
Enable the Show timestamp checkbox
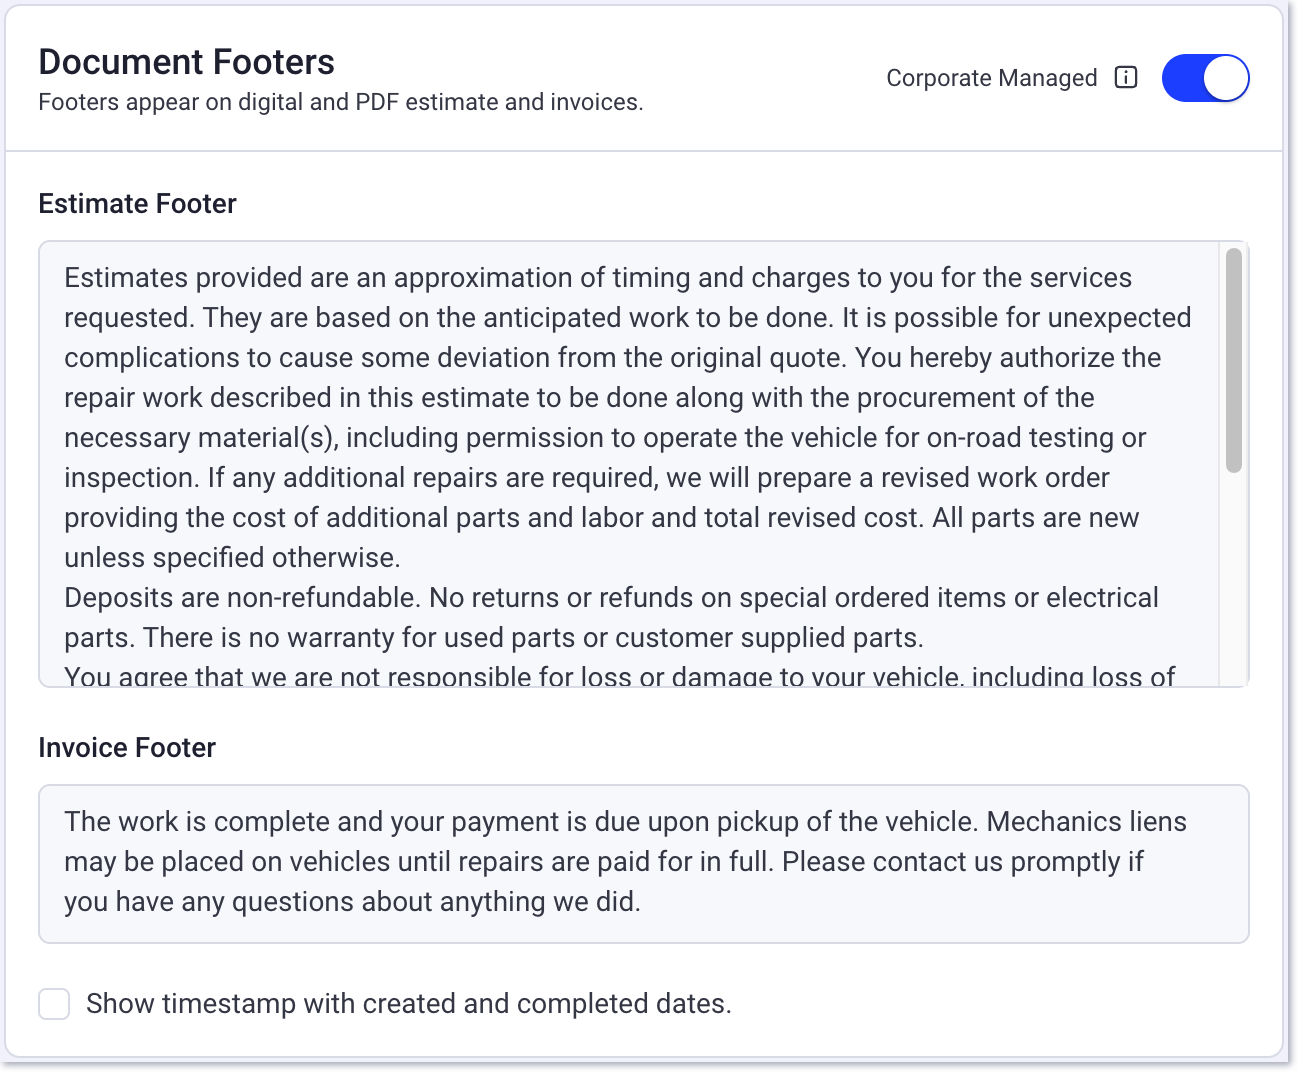pos(54,1004)
